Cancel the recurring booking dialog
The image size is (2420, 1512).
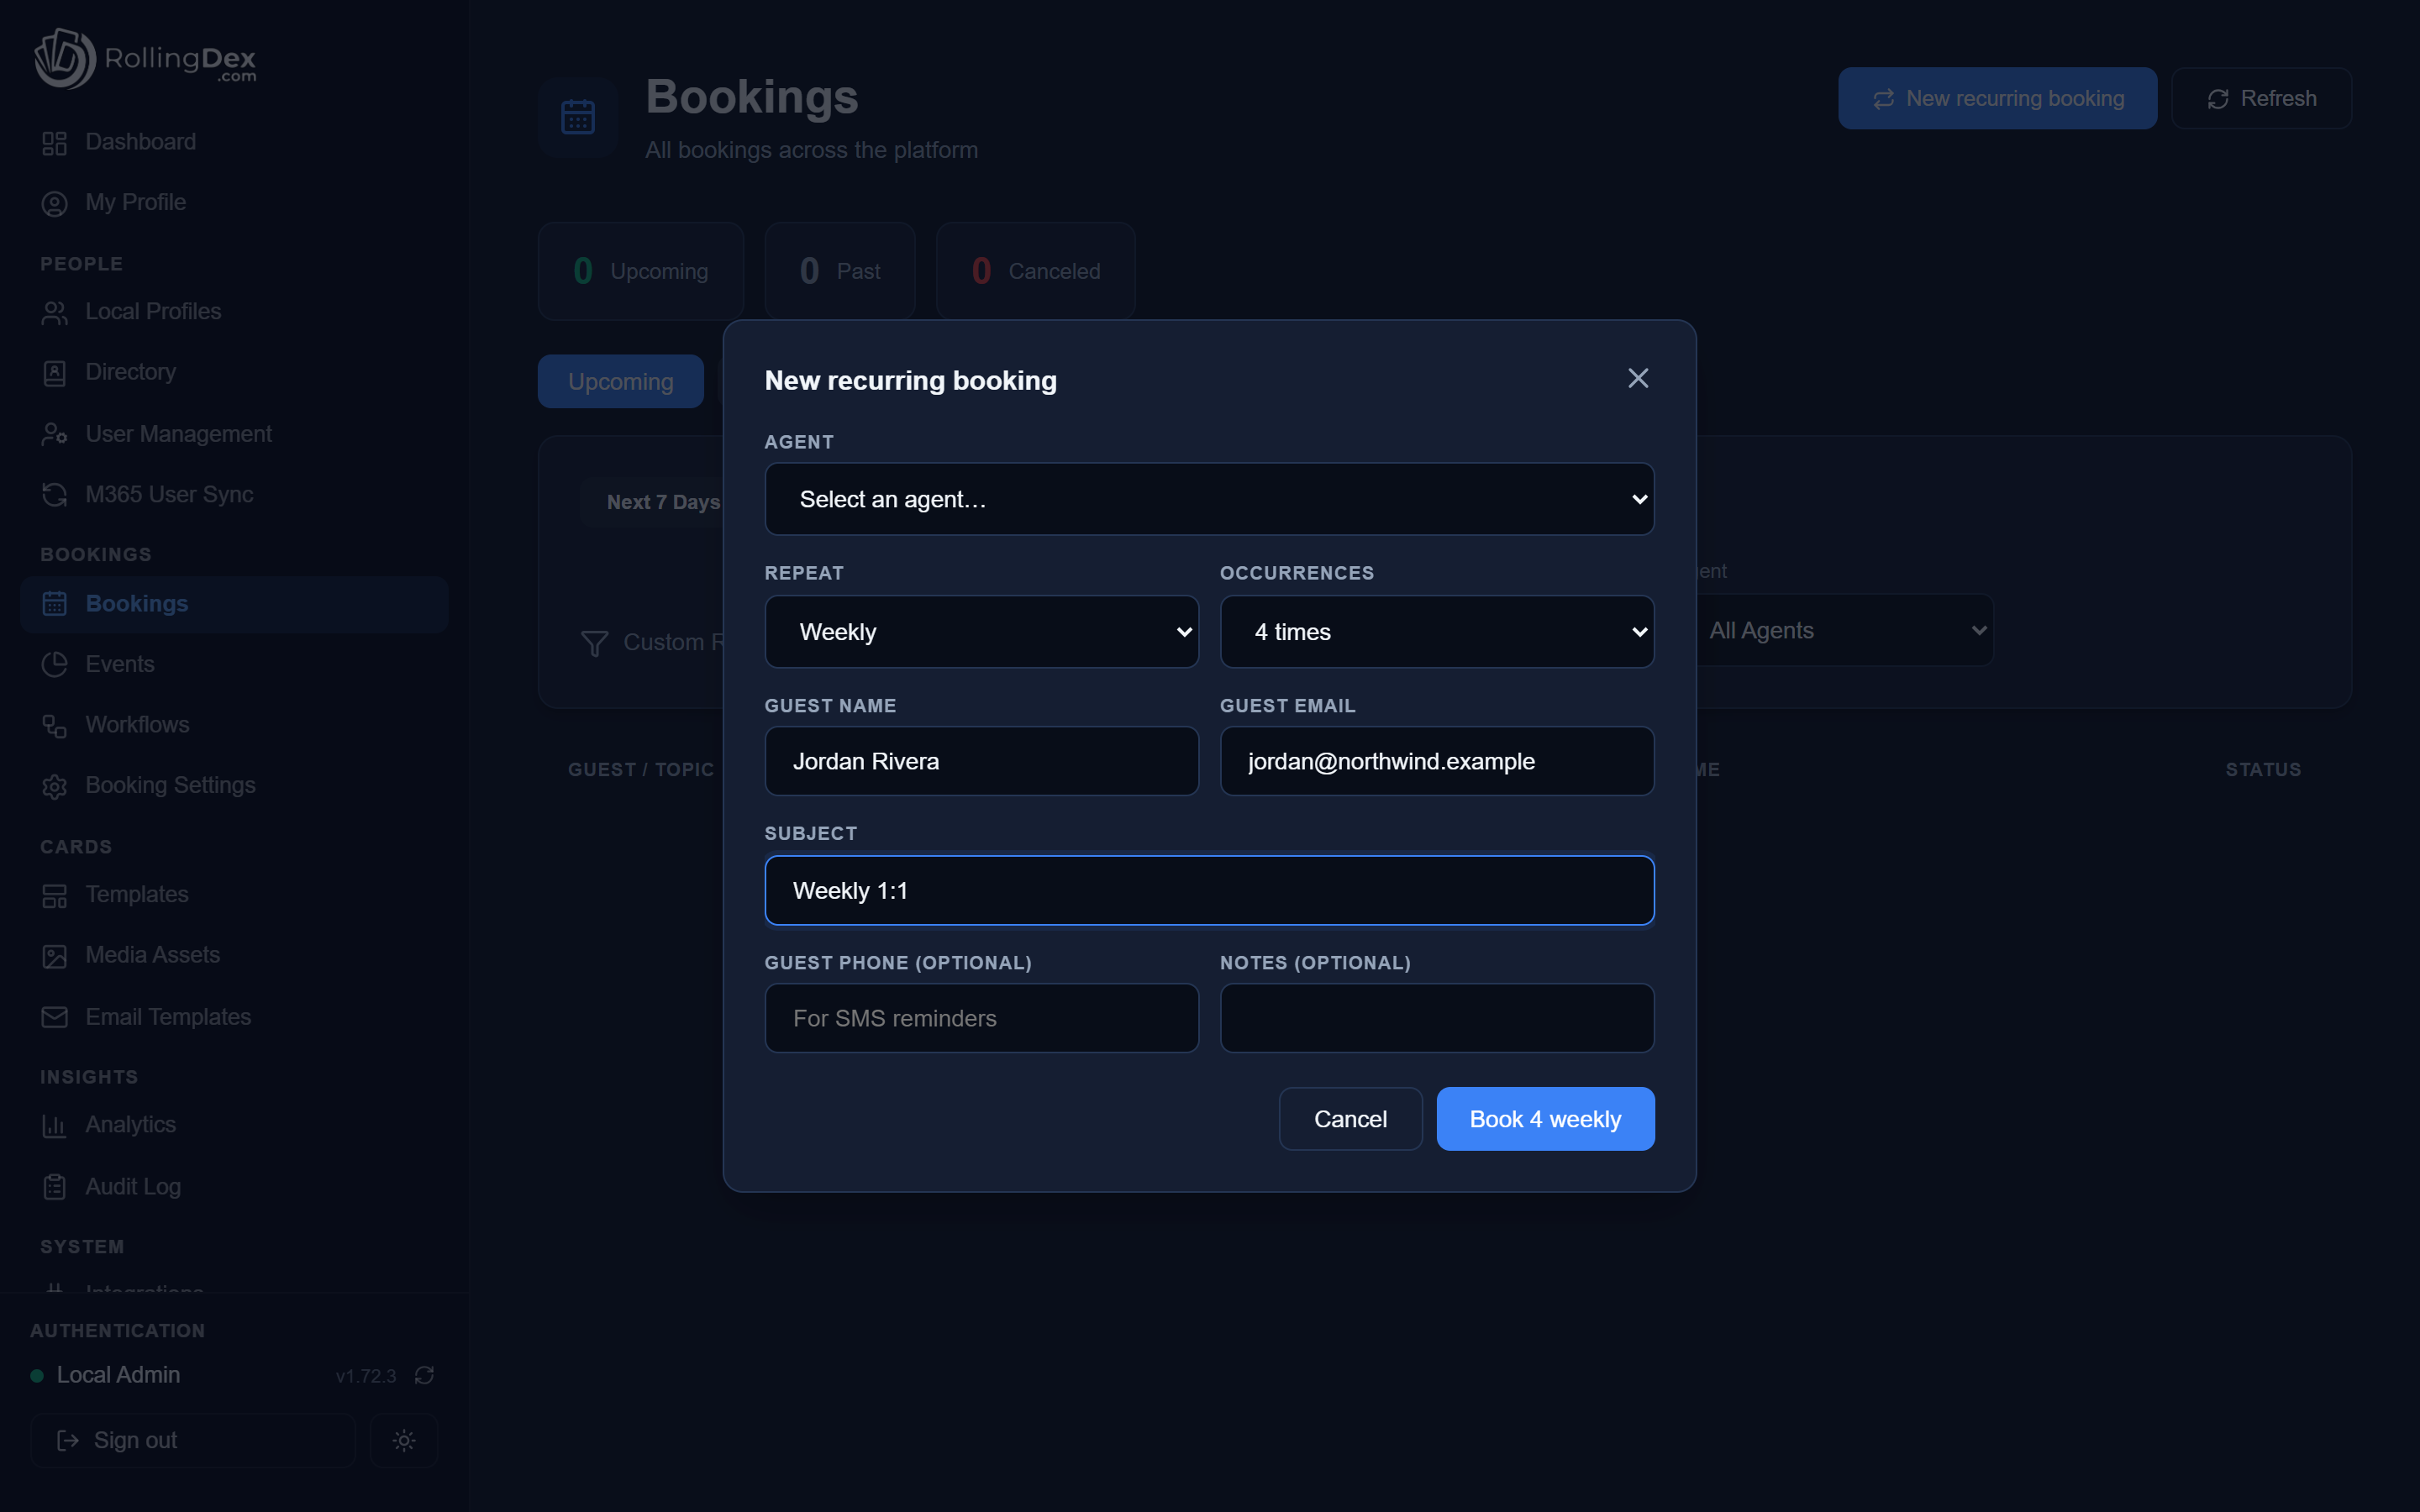coord(1350,1119)
